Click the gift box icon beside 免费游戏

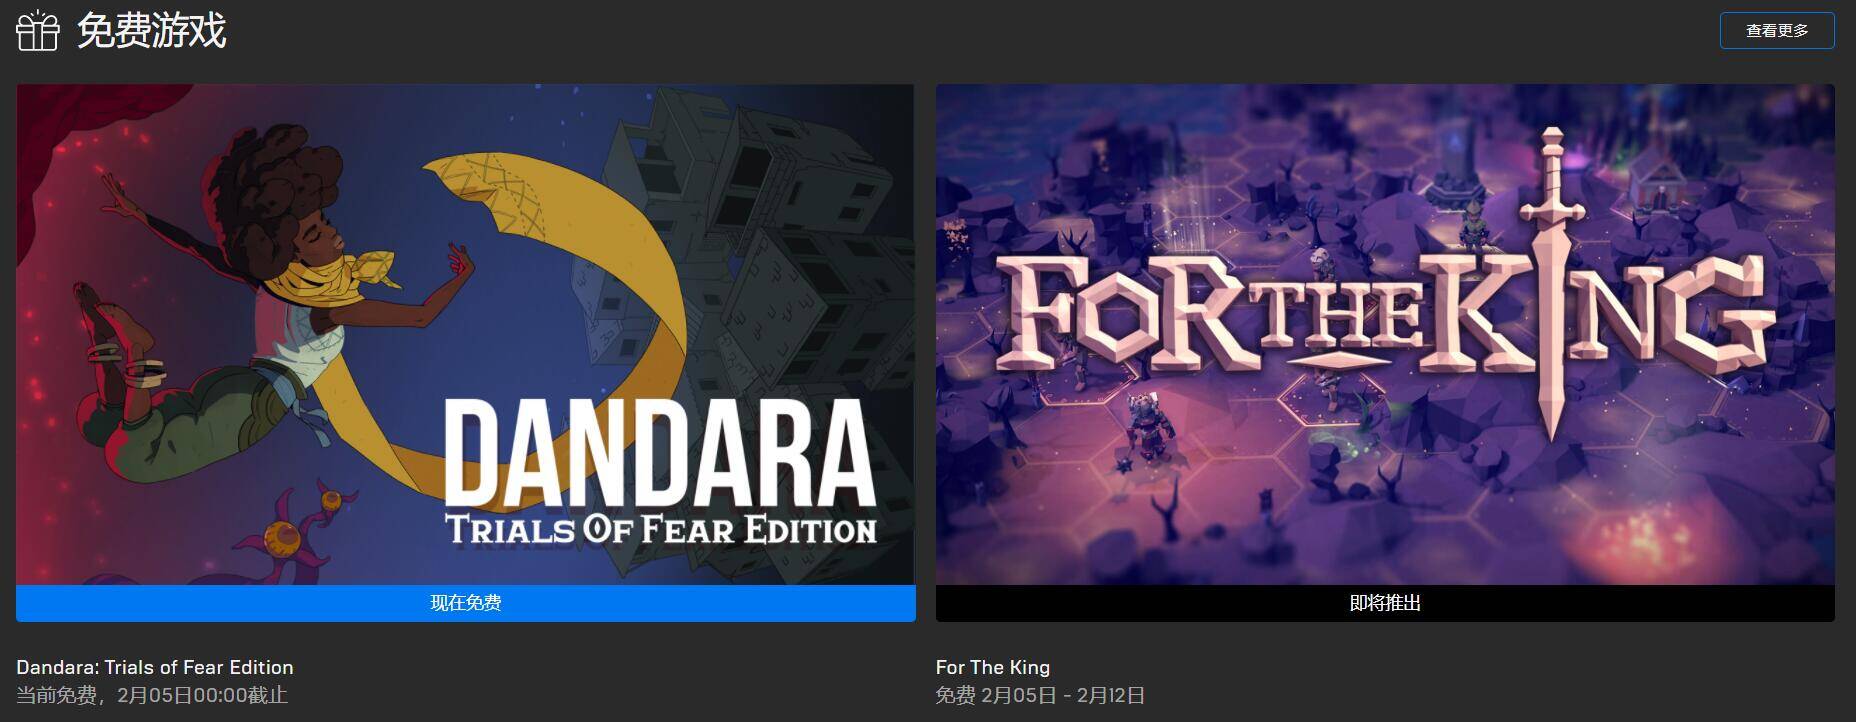pyautogui.click(x=38, y=31)
